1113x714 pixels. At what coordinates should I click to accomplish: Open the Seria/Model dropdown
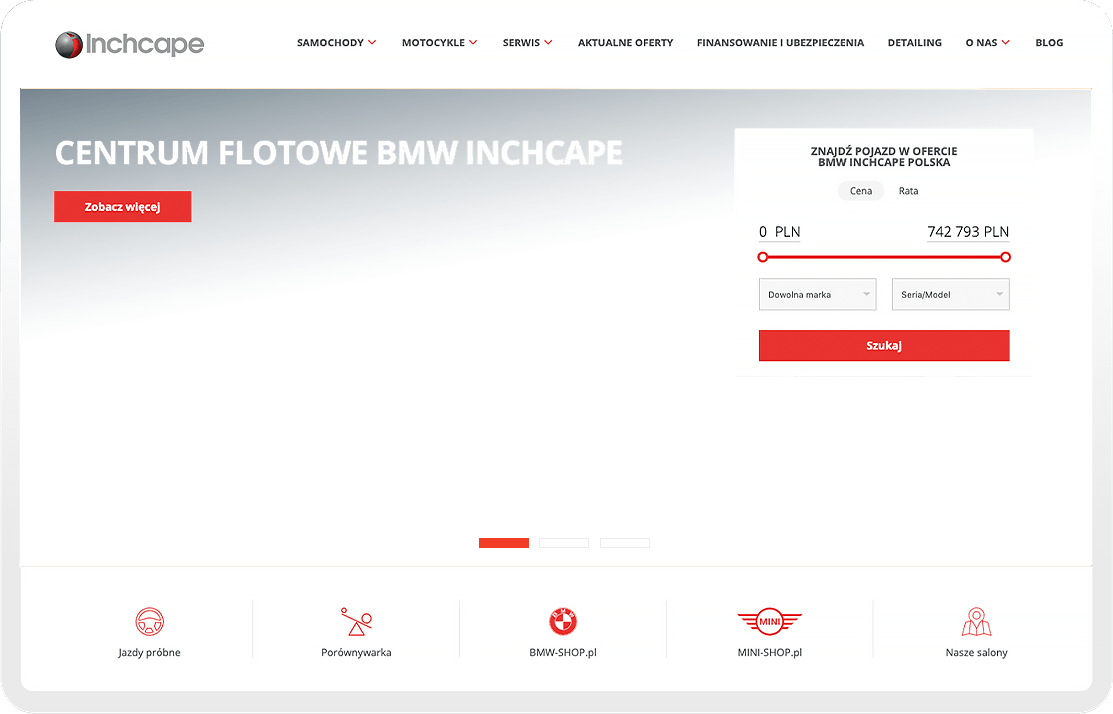click(x=950, y=295)
